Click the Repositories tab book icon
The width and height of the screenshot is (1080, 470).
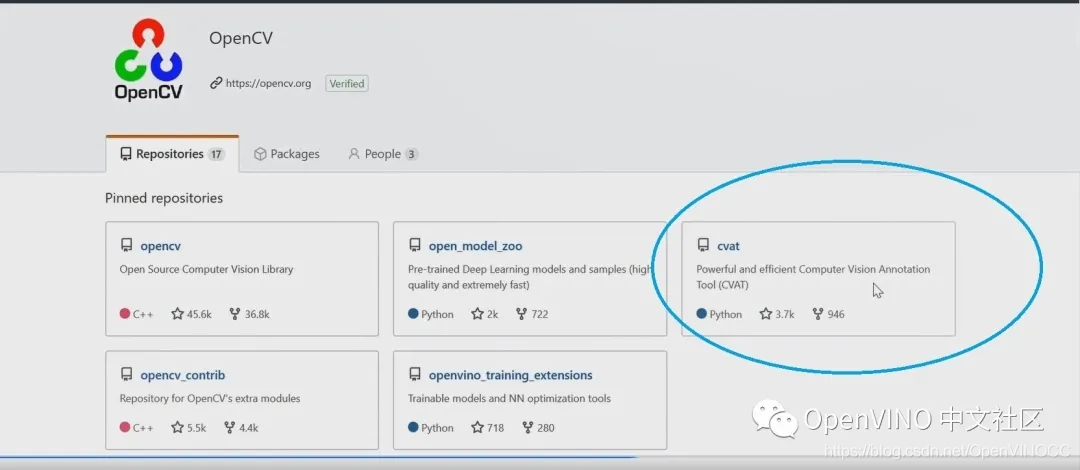pos(125,154)
